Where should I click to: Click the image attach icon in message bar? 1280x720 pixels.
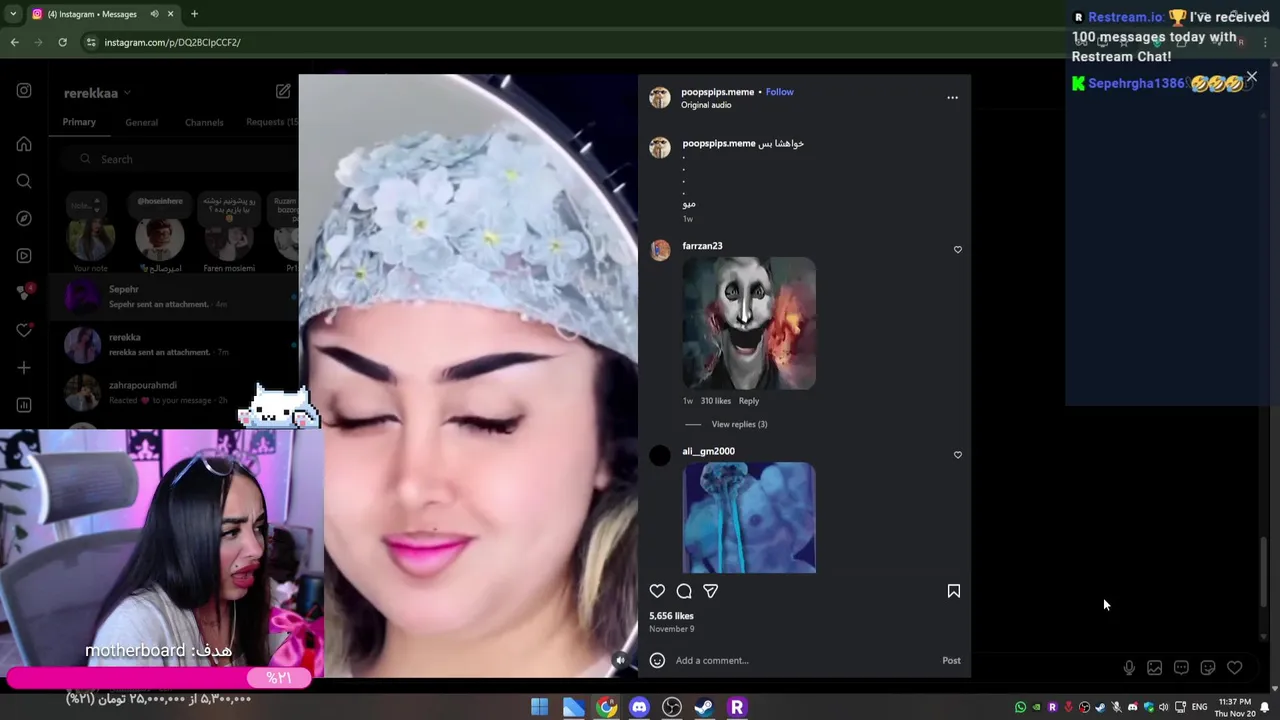click(1155, 668)
